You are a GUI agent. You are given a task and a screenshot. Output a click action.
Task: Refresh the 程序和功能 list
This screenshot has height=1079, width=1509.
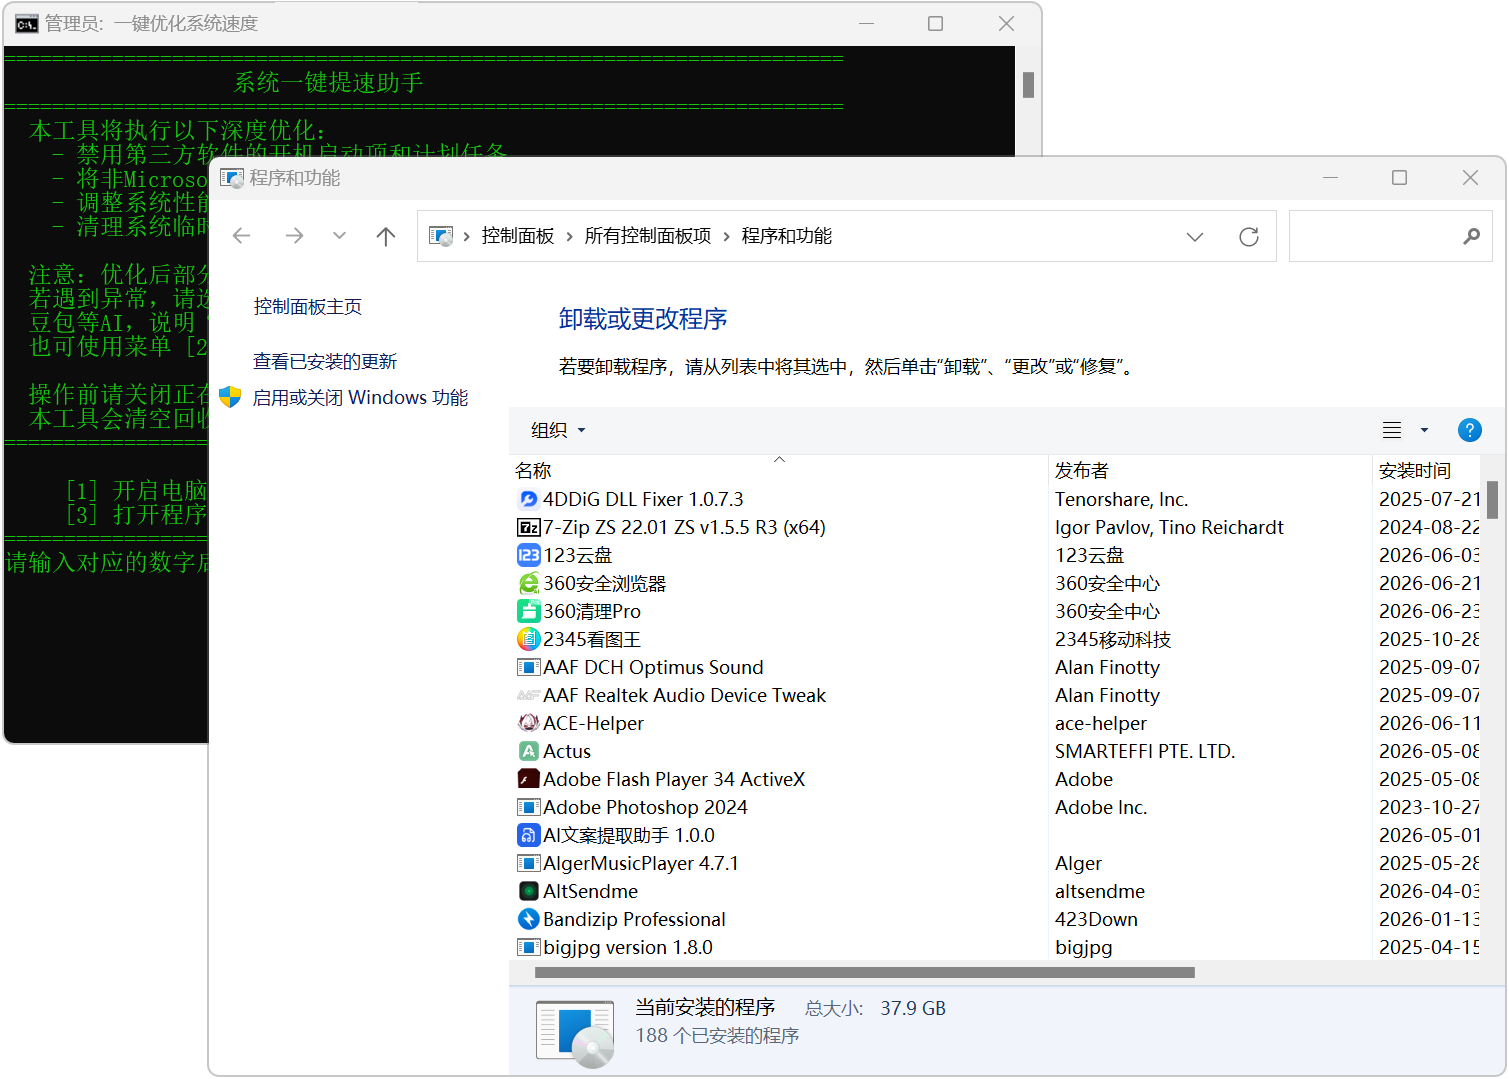[x=1249, y=237]
